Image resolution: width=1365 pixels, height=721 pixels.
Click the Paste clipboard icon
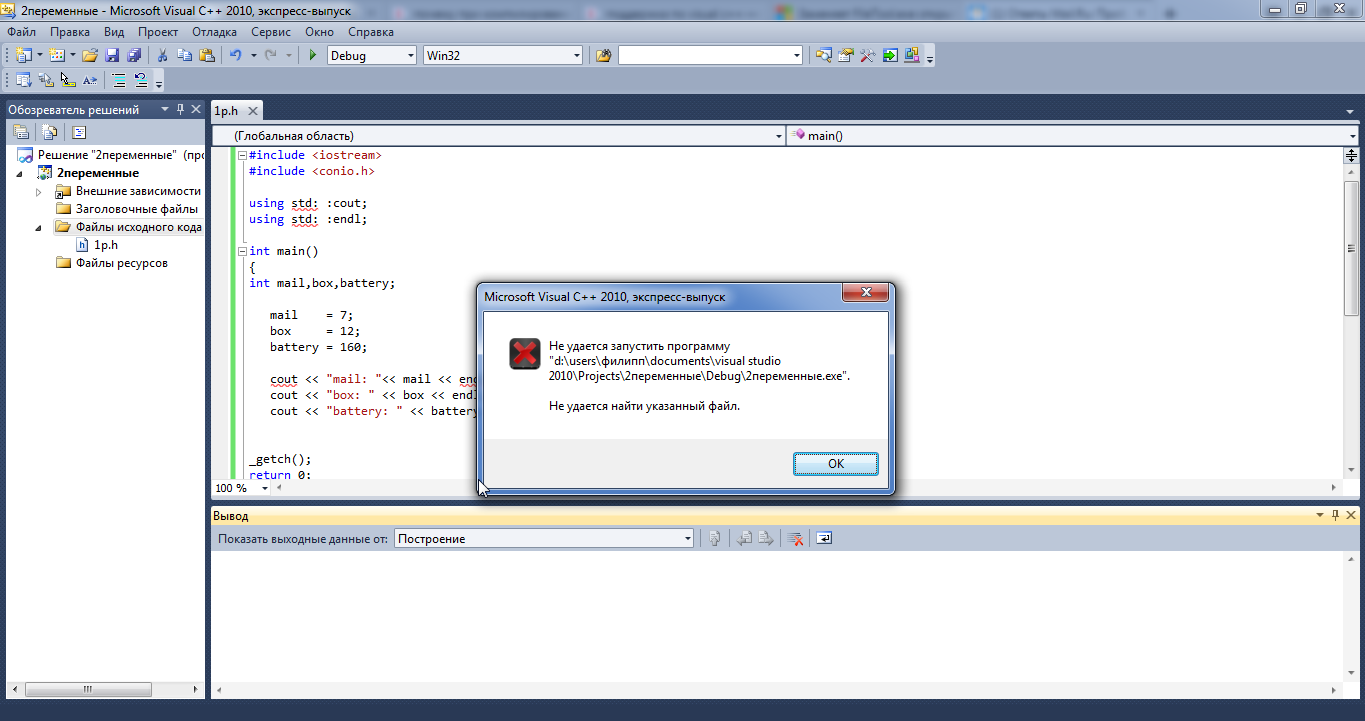(x=206, y=55)
